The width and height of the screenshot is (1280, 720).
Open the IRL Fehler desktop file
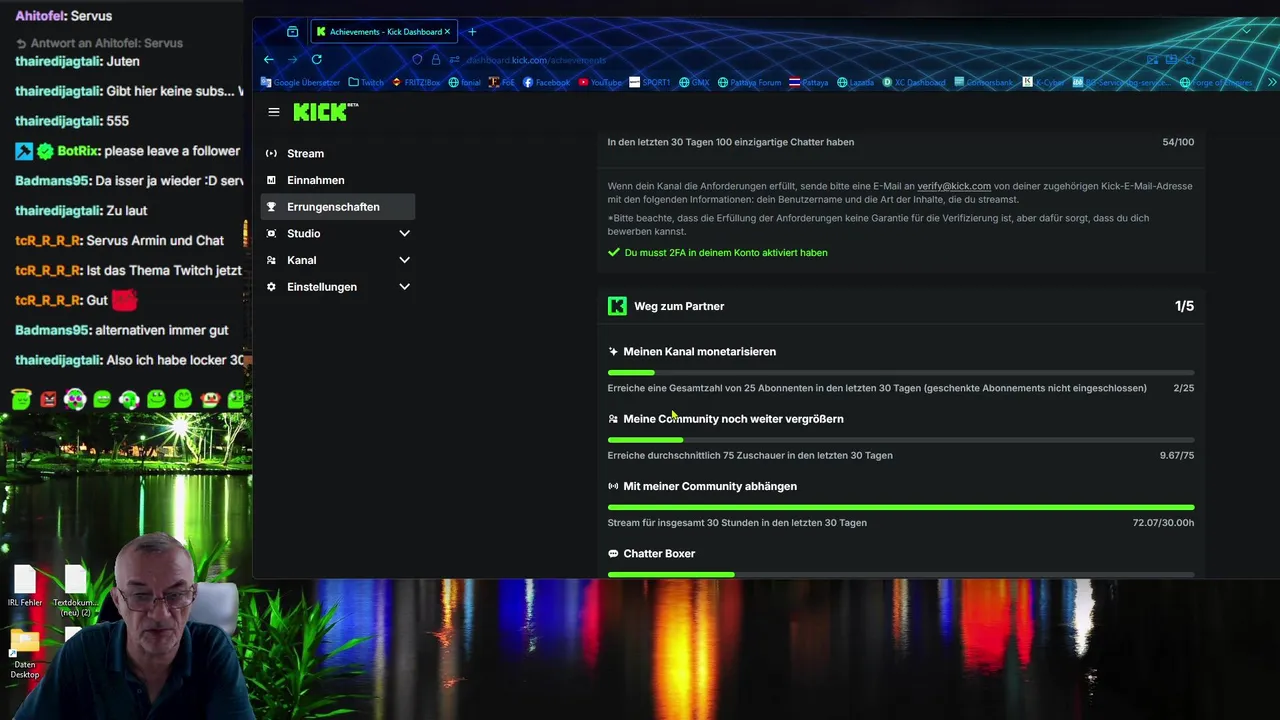(25, 587)
